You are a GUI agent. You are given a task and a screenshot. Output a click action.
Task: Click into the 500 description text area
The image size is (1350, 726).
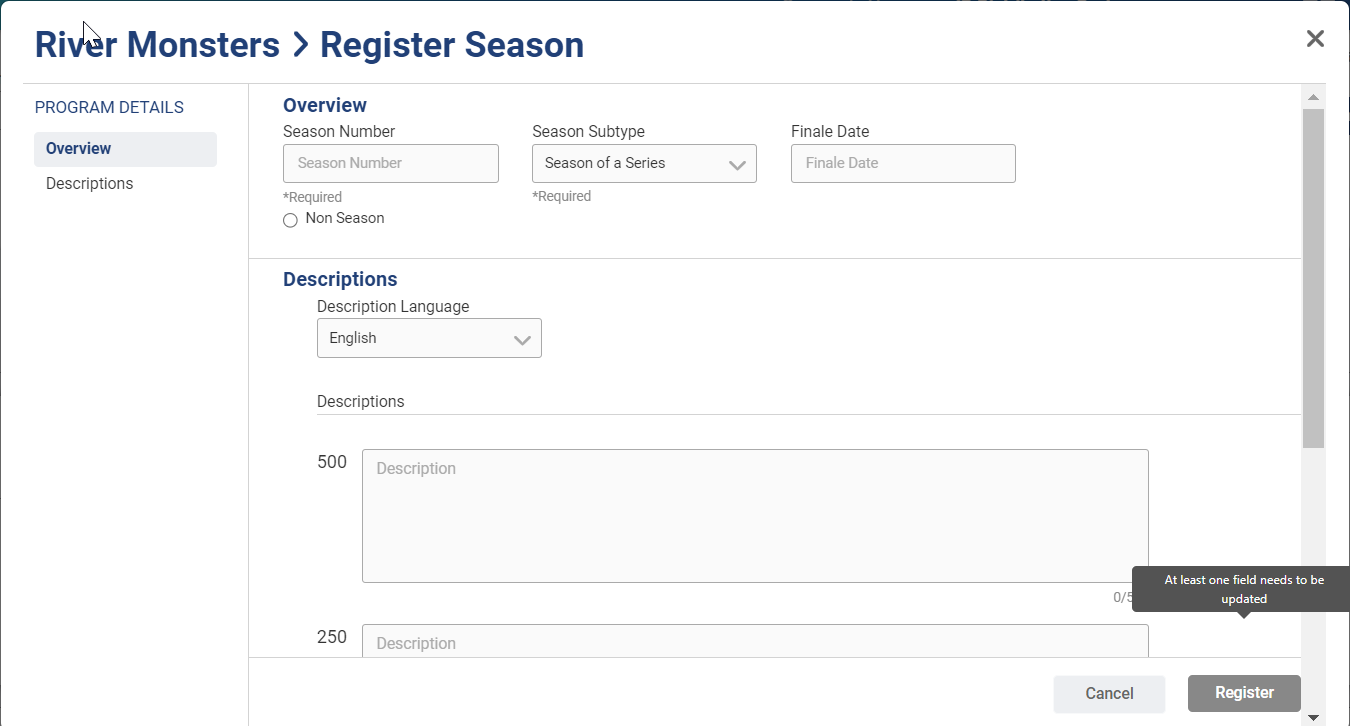tap(755, 516)
